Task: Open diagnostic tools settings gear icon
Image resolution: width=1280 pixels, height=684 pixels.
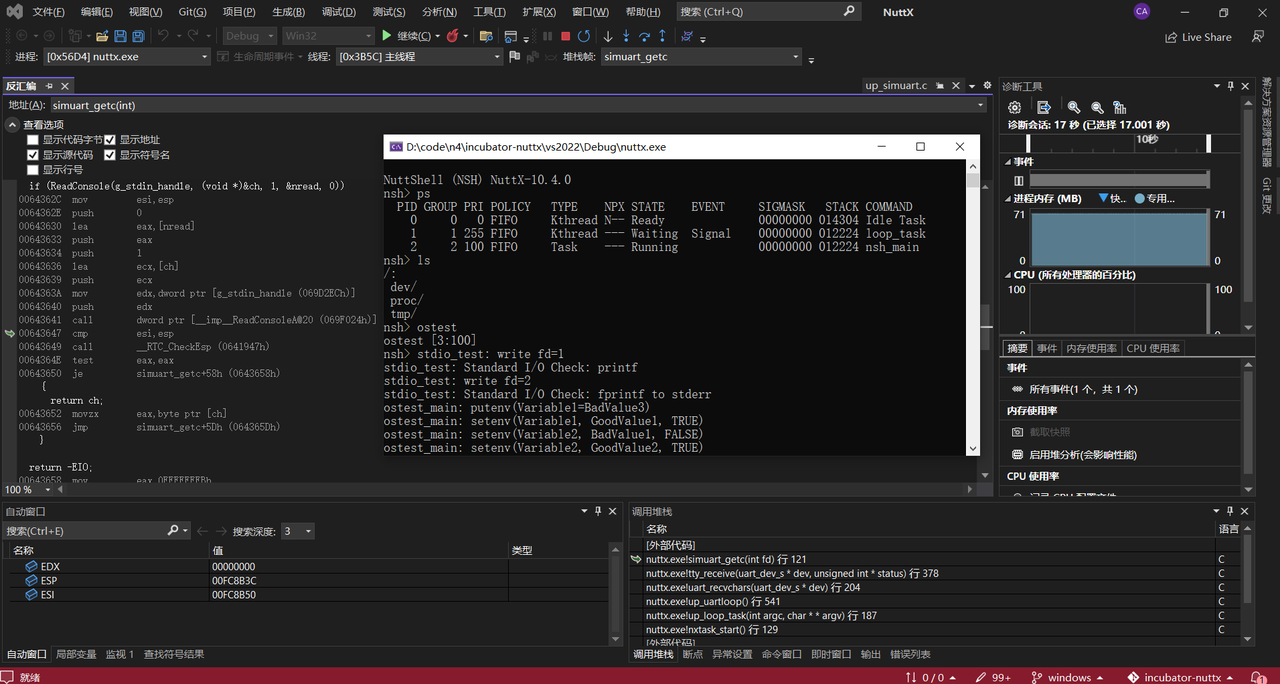Action: [x=1014, y=107]
